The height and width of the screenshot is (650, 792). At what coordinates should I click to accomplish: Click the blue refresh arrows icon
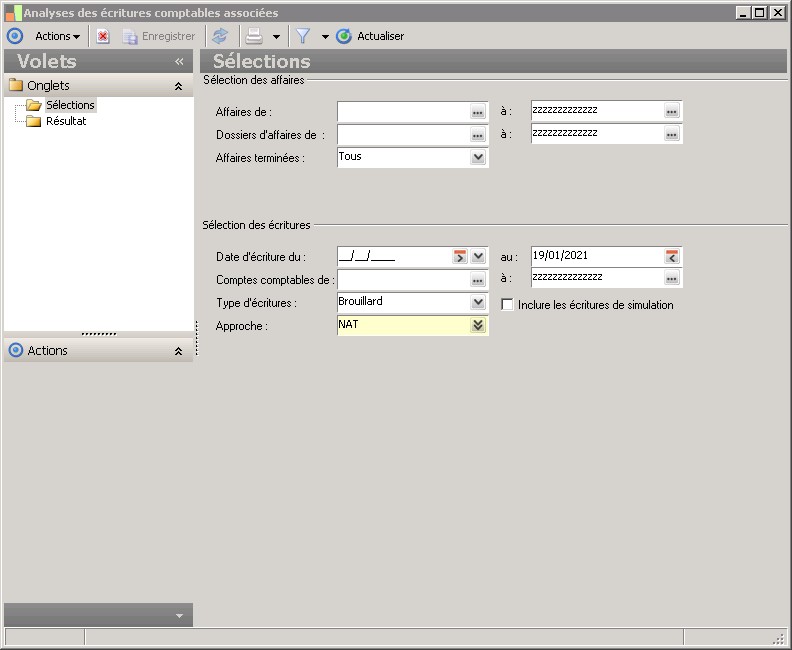(x=220, y=36)
